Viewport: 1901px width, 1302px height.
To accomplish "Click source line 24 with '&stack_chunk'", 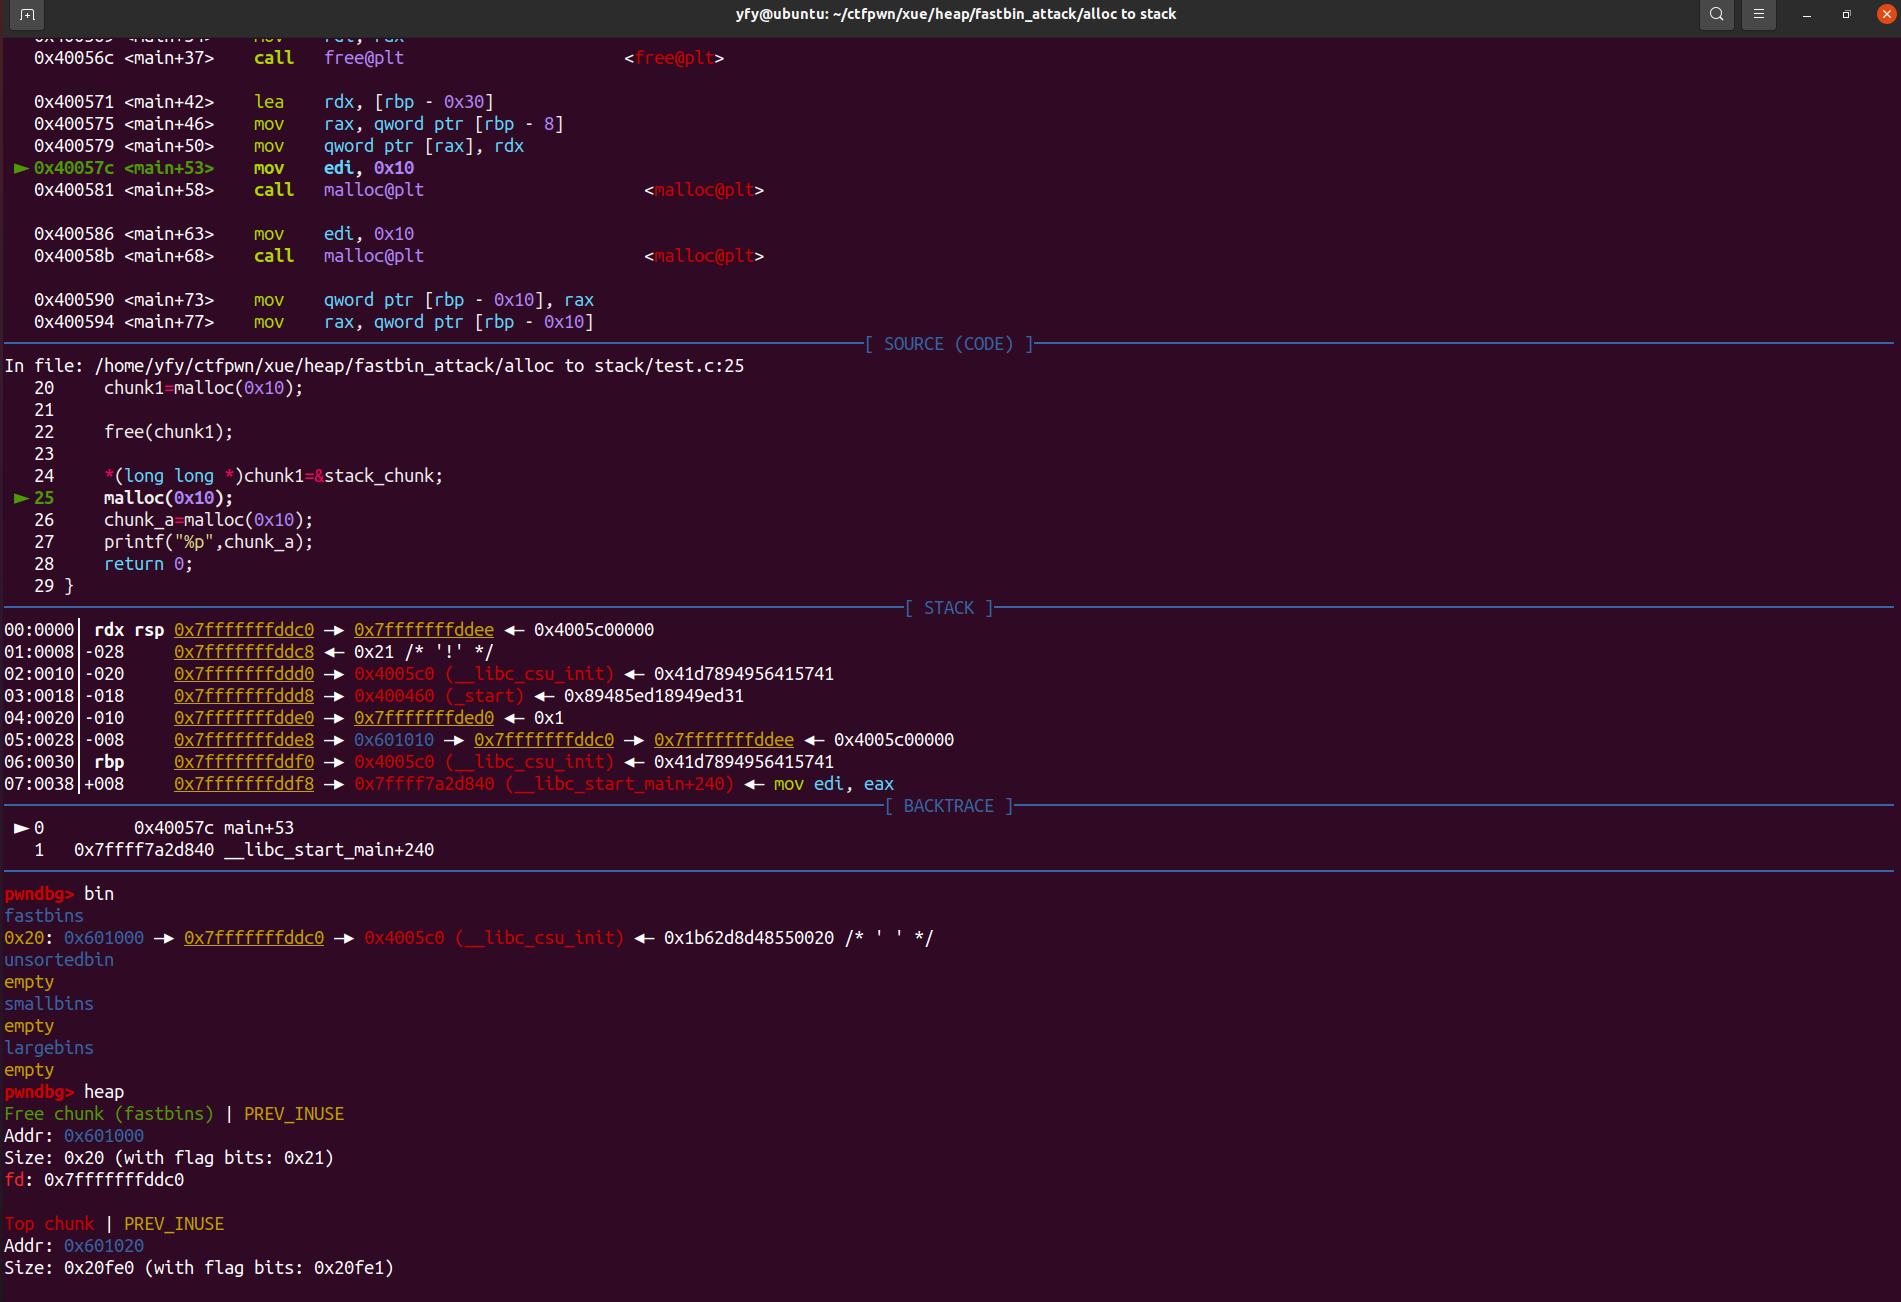I will coord(273,476).
